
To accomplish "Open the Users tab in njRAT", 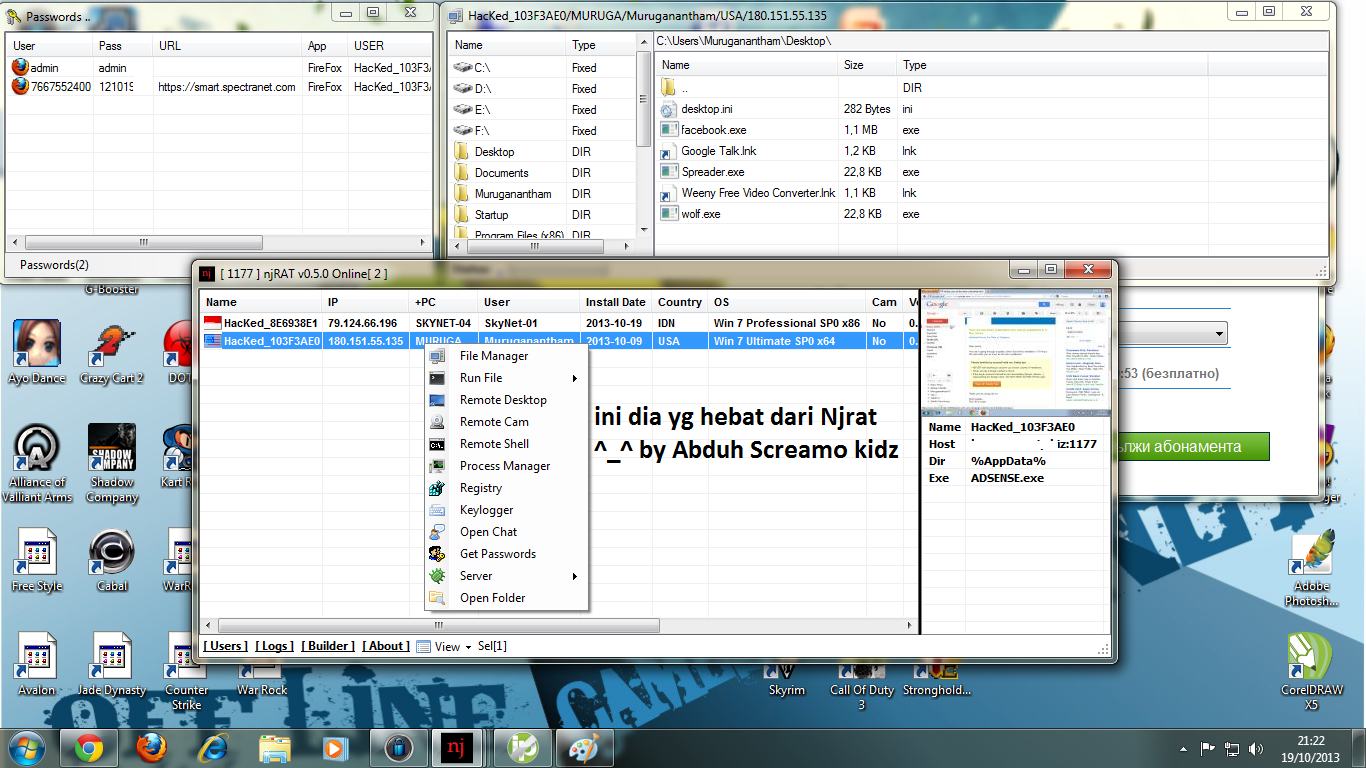I will [226, 646].
